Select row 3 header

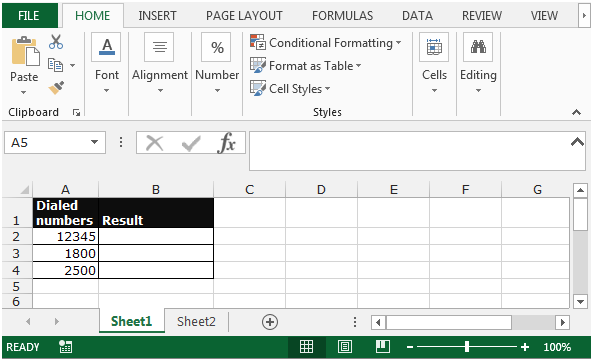click(x=16, y=253)
